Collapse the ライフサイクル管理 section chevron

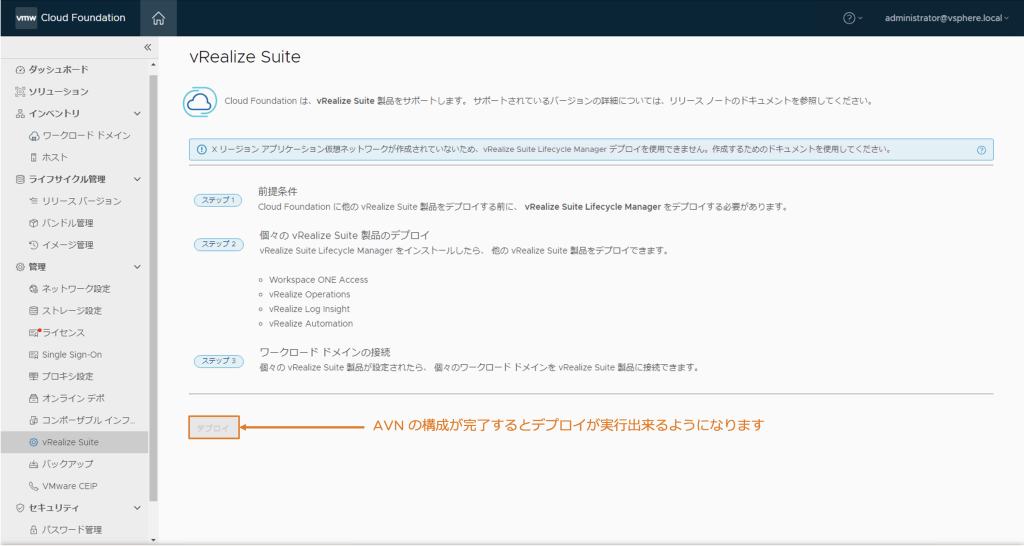point(137,179)
